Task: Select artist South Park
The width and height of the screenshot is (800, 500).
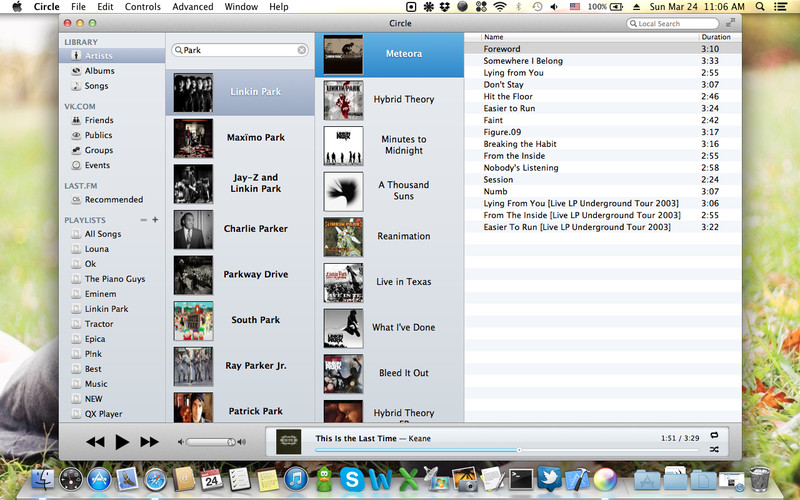Action: [x=240, y=320]
